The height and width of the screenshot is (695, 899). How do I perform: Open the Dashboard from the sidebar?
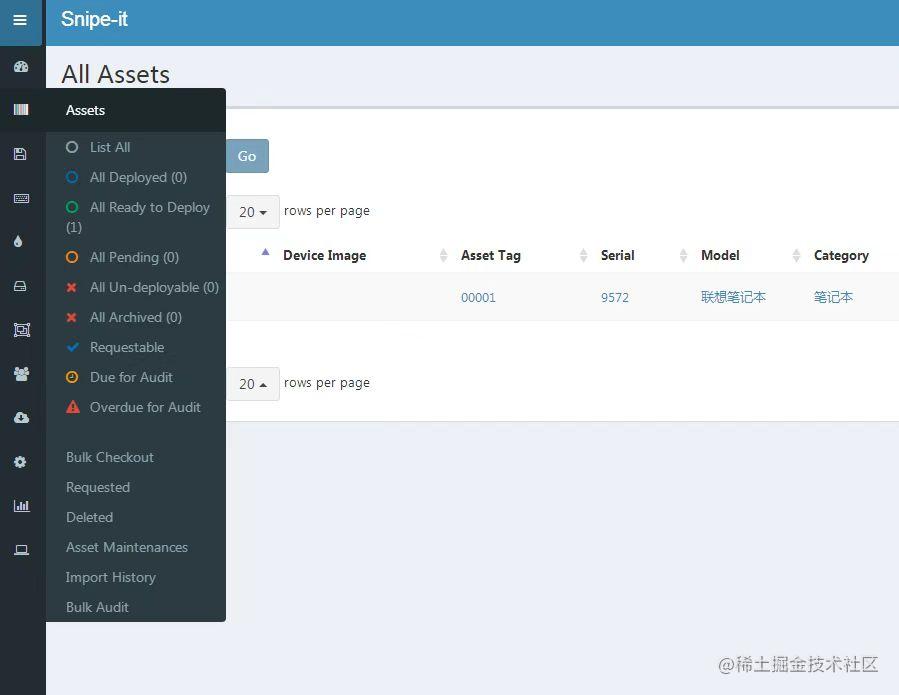[21, 66]
